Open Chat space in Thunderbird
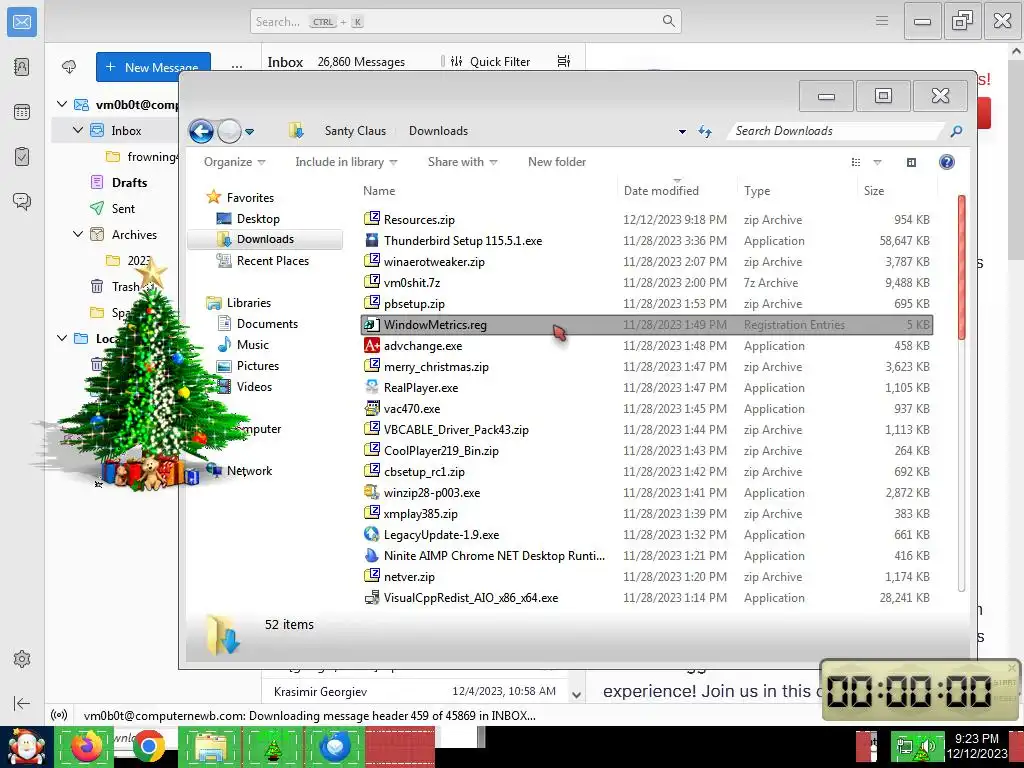The image size is (1024, 768). (x=22, y=201)
